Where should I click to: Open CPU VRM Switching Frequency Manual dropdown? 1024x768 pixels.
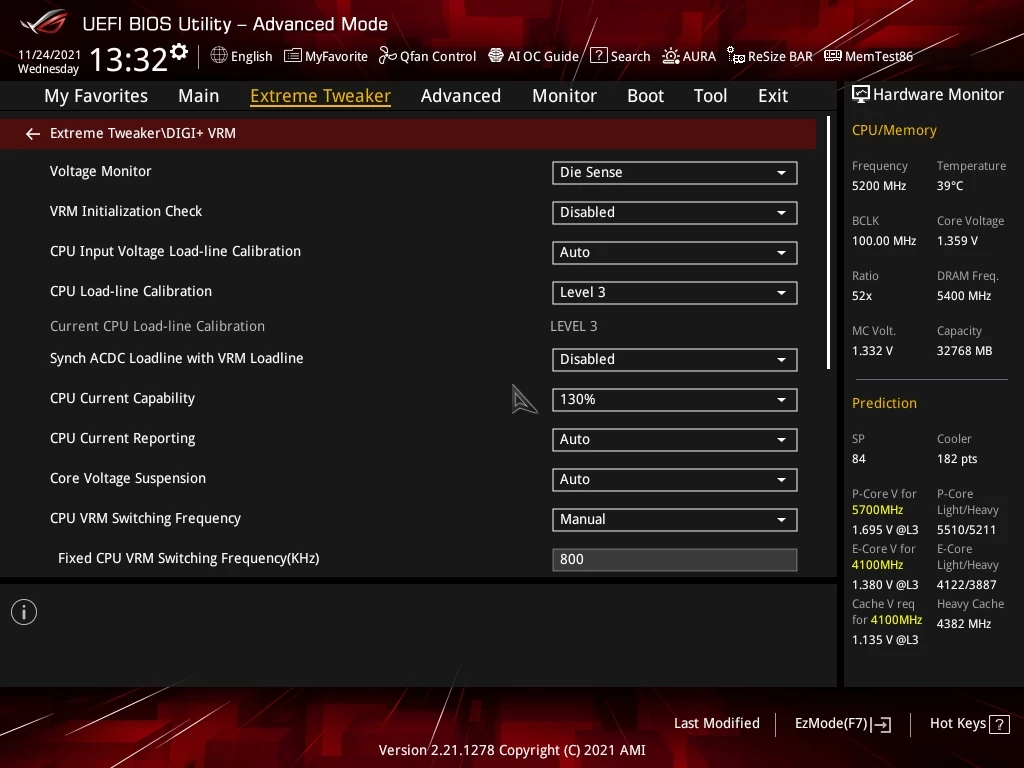(x=674, y=519)
